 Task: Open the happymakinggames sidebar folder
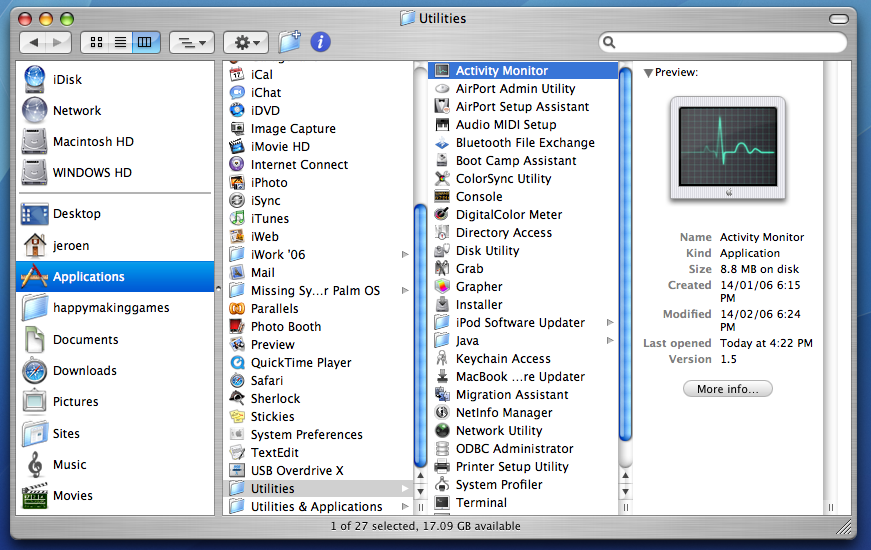(x=115, y=308)
